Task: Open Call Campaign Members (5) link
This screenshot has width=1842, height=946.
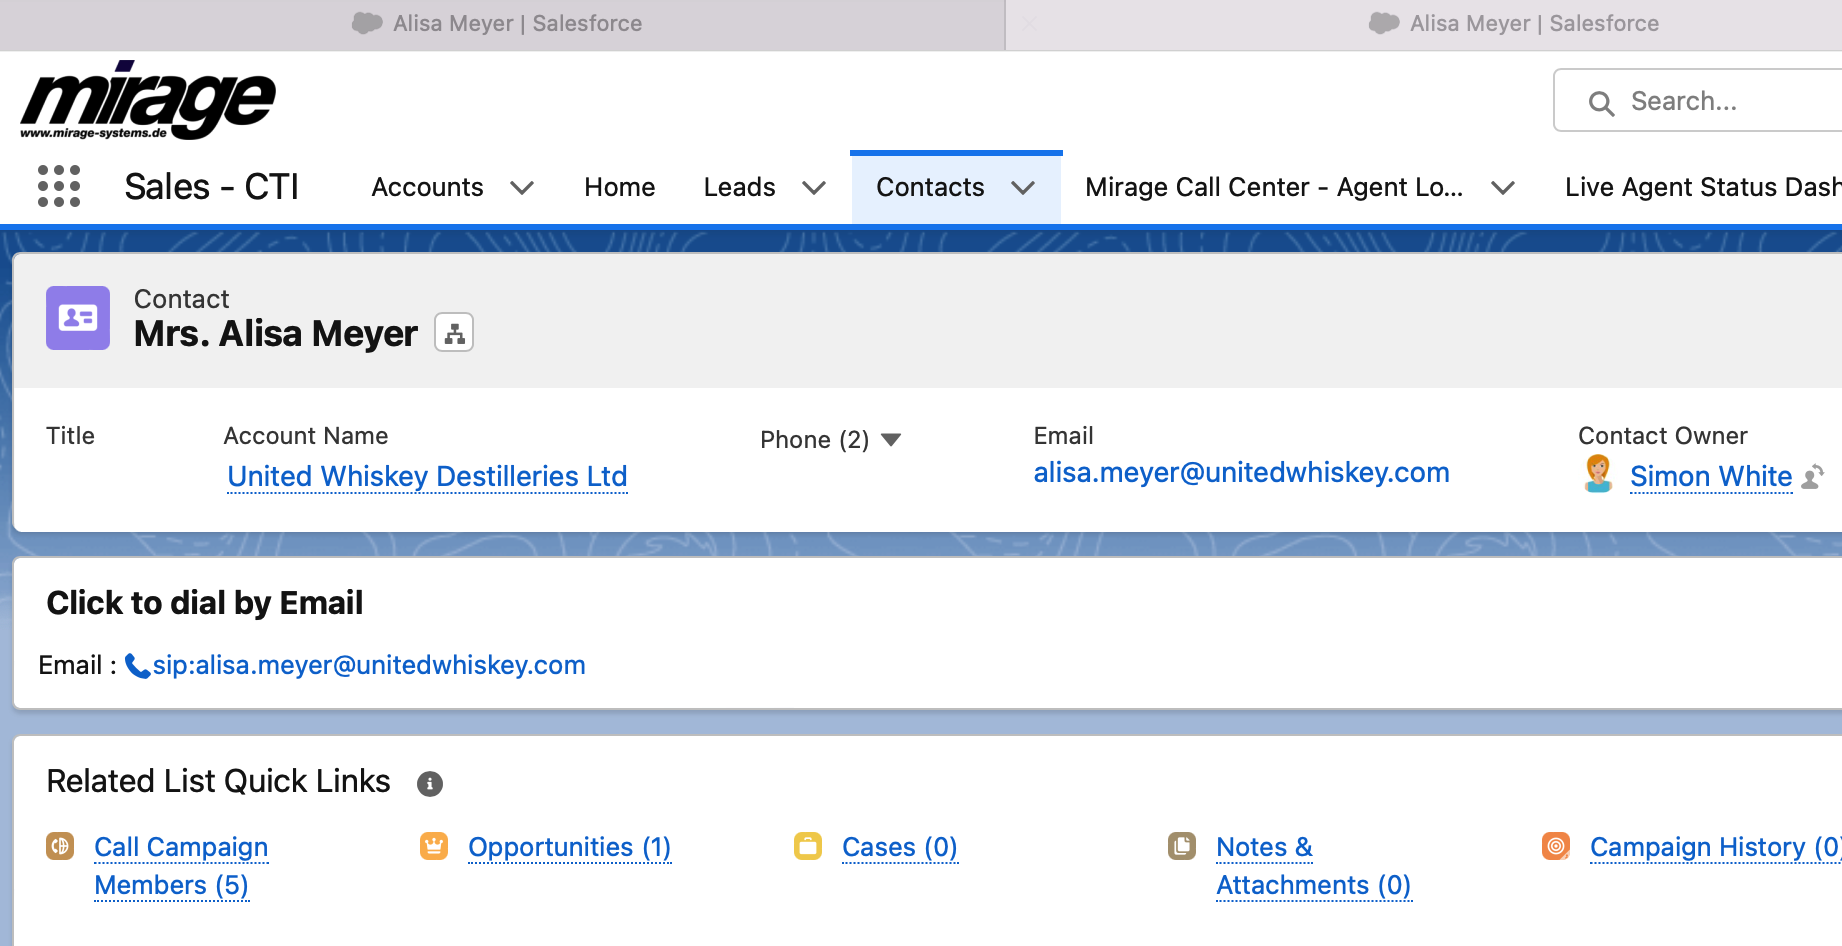Action: (181, 866)
